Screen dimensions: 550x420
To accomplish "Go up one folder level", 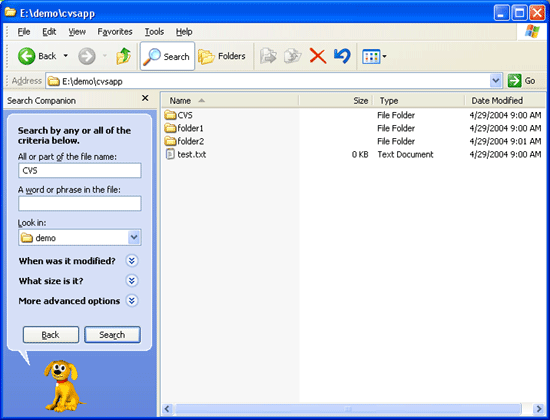I will click(123, 56).
